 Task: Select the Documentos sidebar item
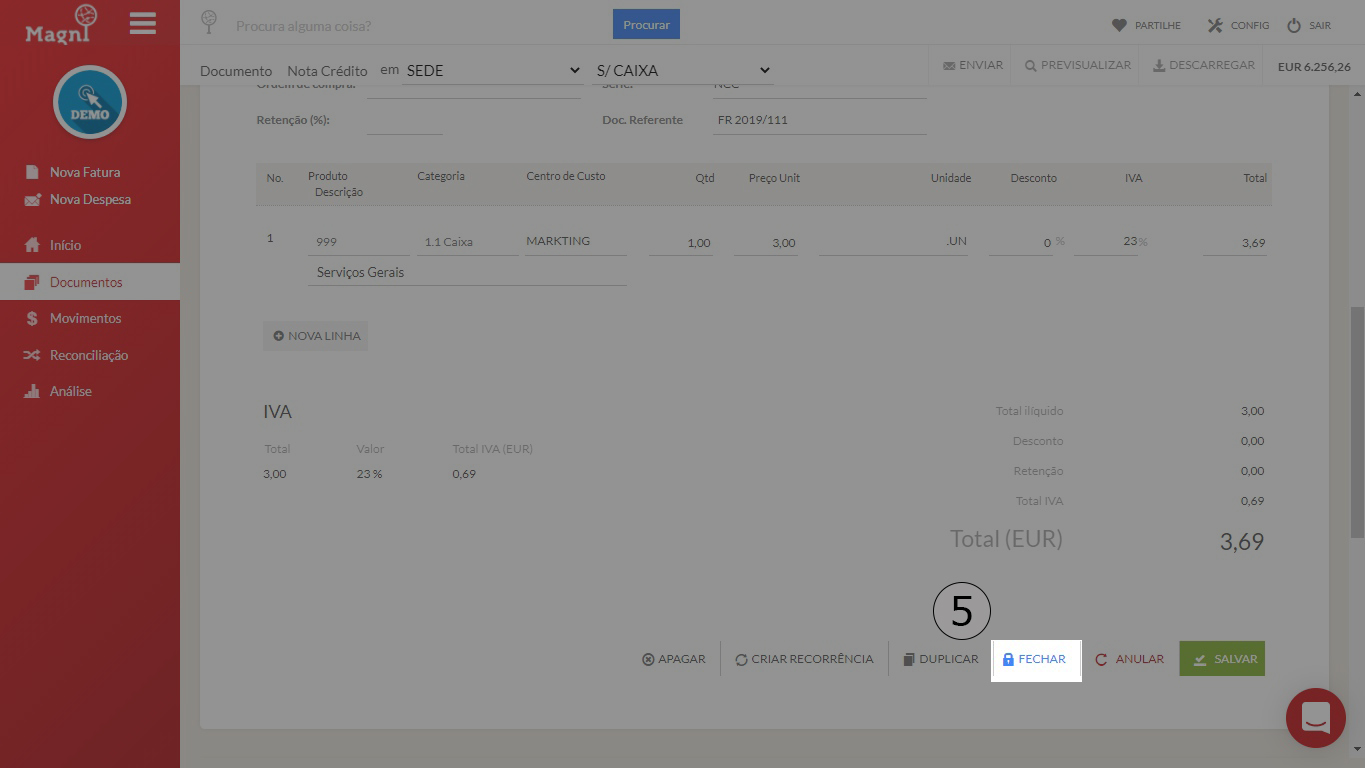pos(90,282)
